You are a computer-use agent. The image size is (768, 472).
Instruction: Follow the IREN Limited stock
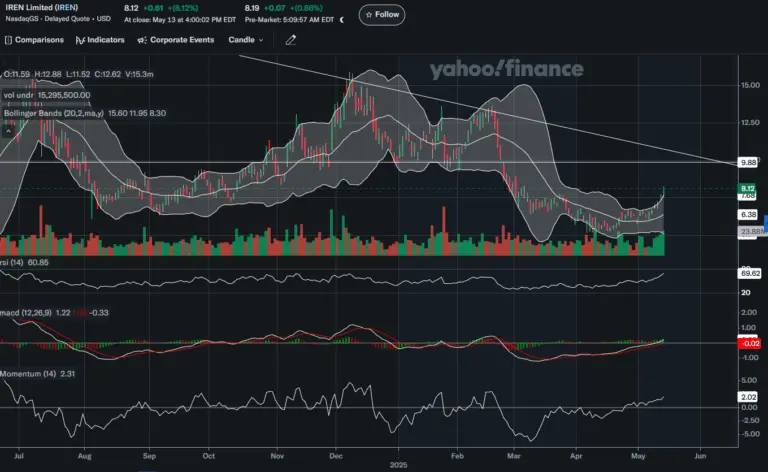point(382,15)
